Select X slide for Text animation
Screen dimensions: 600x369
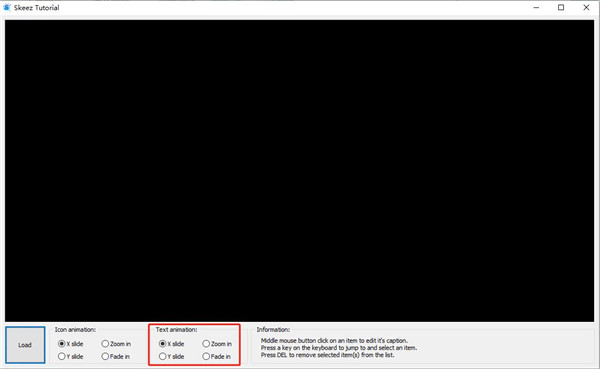171,344
